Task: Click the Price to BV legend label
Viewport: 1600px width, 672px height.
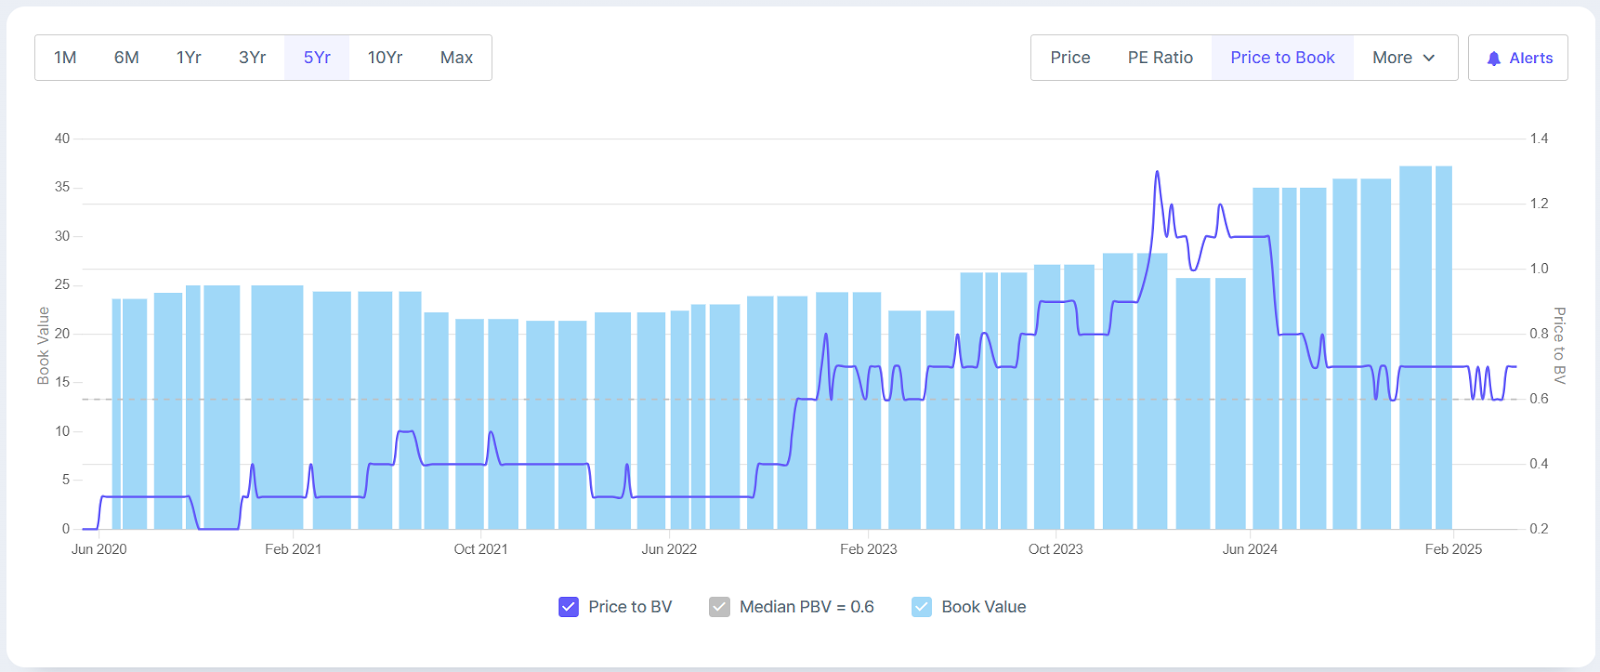Action: pyautogui.click(x=630, y=607)
